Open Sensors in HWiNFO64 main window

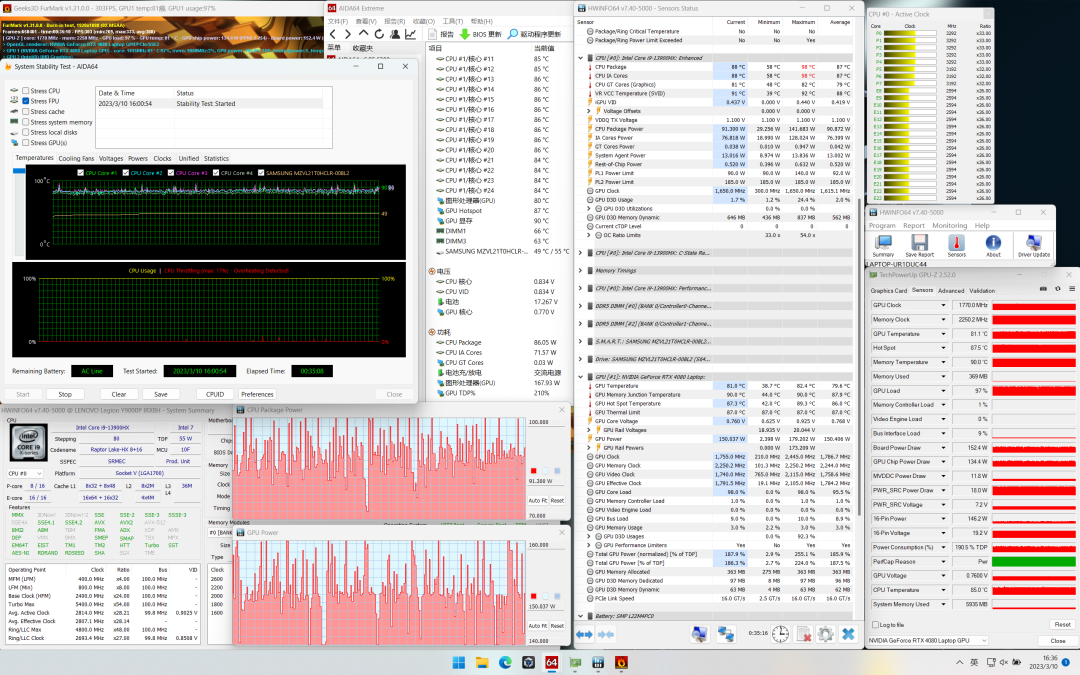coord(956,245)
